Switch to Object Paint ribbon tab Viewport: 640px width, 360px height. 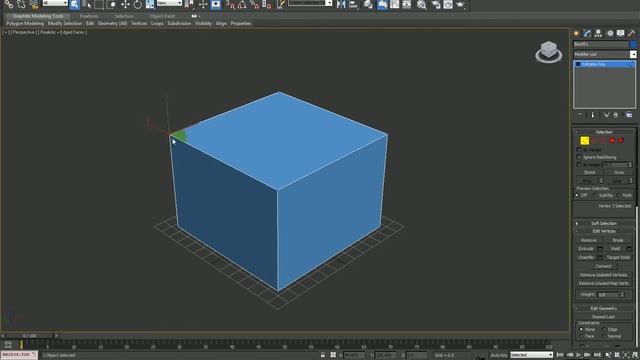click(x=162, y=16)
